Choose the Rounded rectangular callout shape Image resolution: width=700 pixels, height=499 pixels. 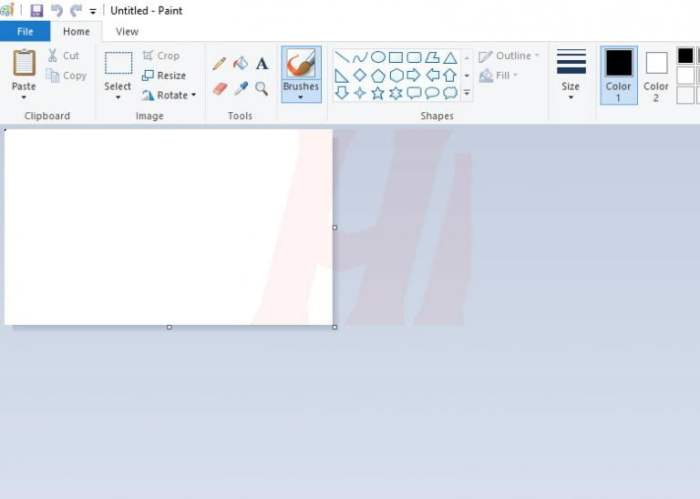(x=414, y=93)
